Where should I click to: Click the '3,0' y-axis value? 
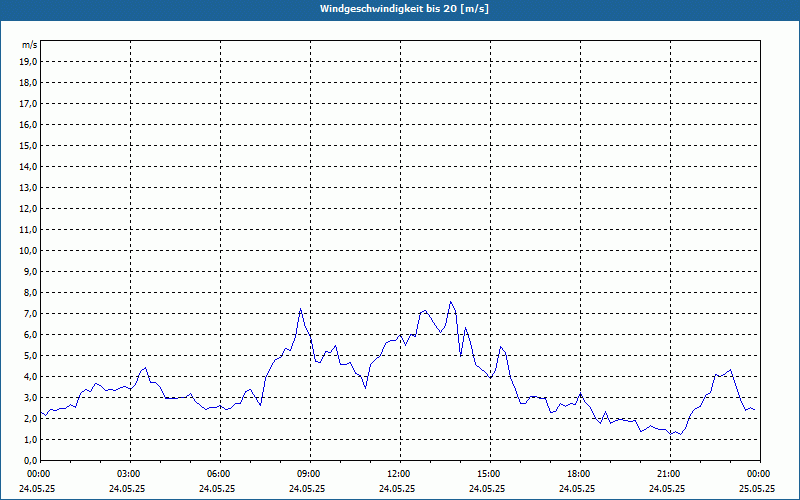[30, 397]
